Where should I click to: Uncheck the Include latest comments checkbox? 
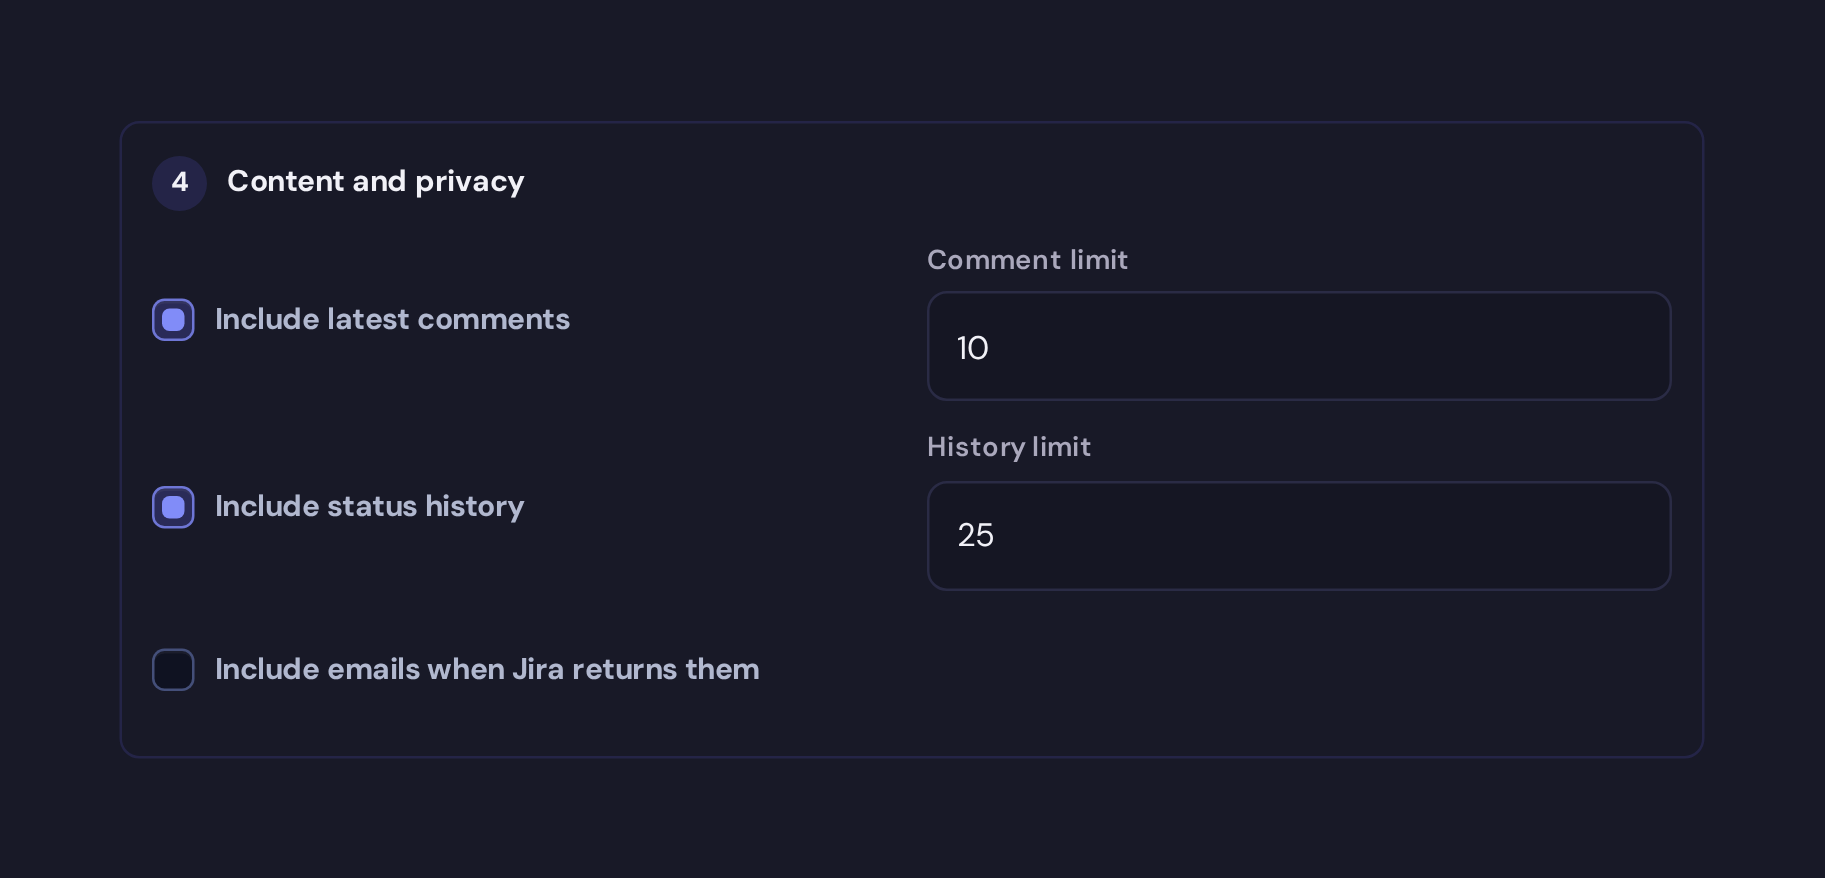pyautogui.click(x=173, y=320)
